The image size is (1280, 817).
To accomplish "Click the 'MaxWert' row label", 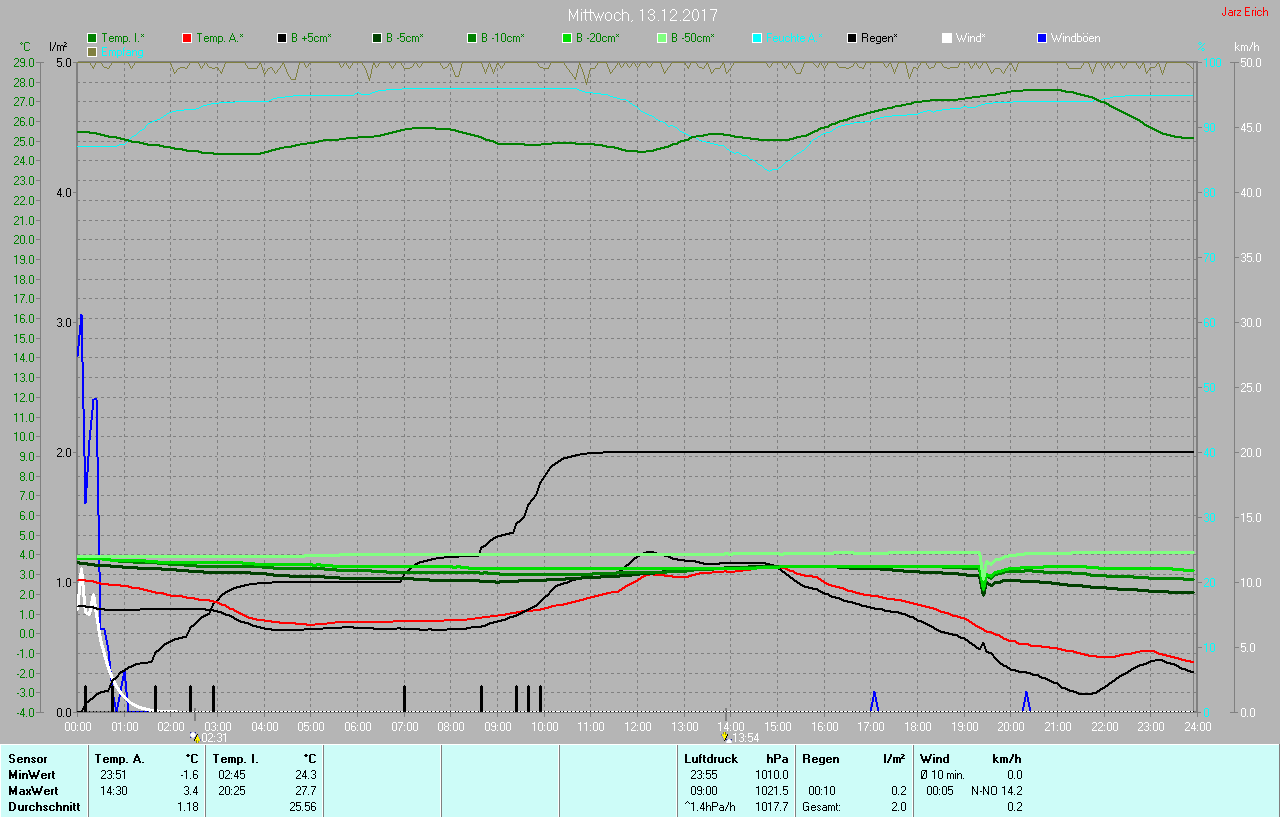I will [x=32, y=791].
